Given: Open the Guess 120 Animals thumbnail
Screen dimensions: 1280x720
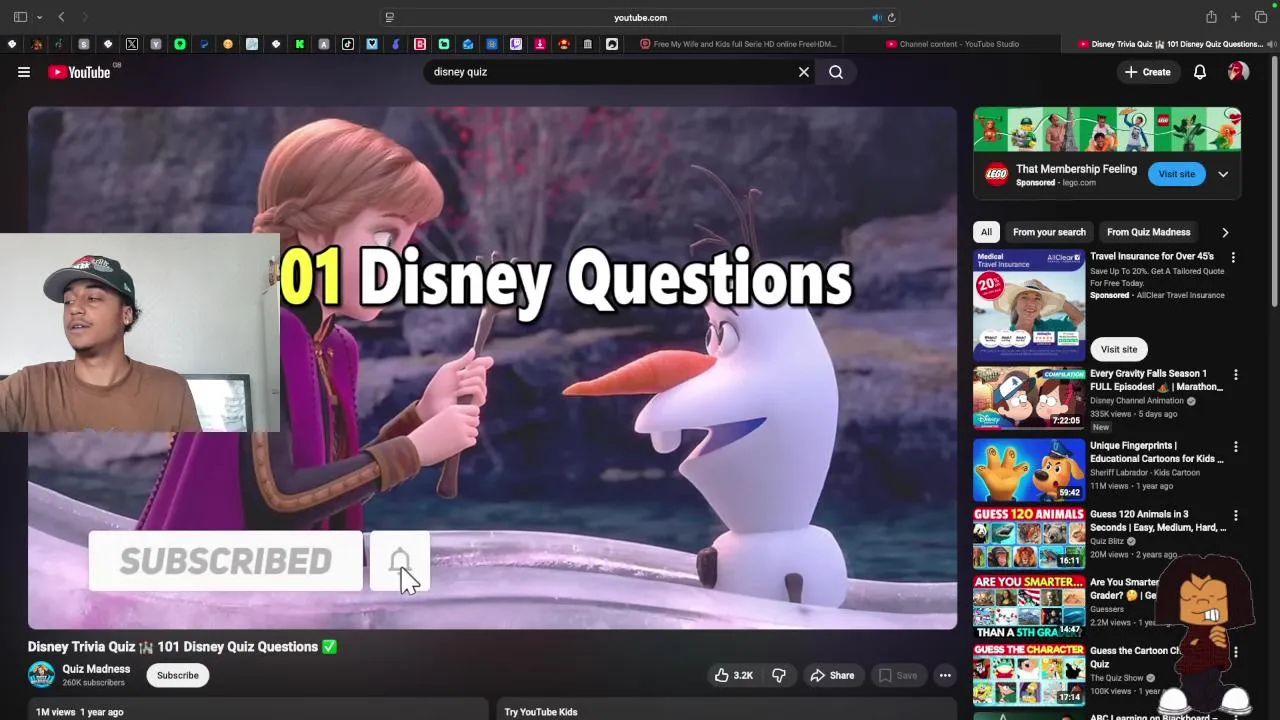Looking at the screenshot, I should point(1029,538).
